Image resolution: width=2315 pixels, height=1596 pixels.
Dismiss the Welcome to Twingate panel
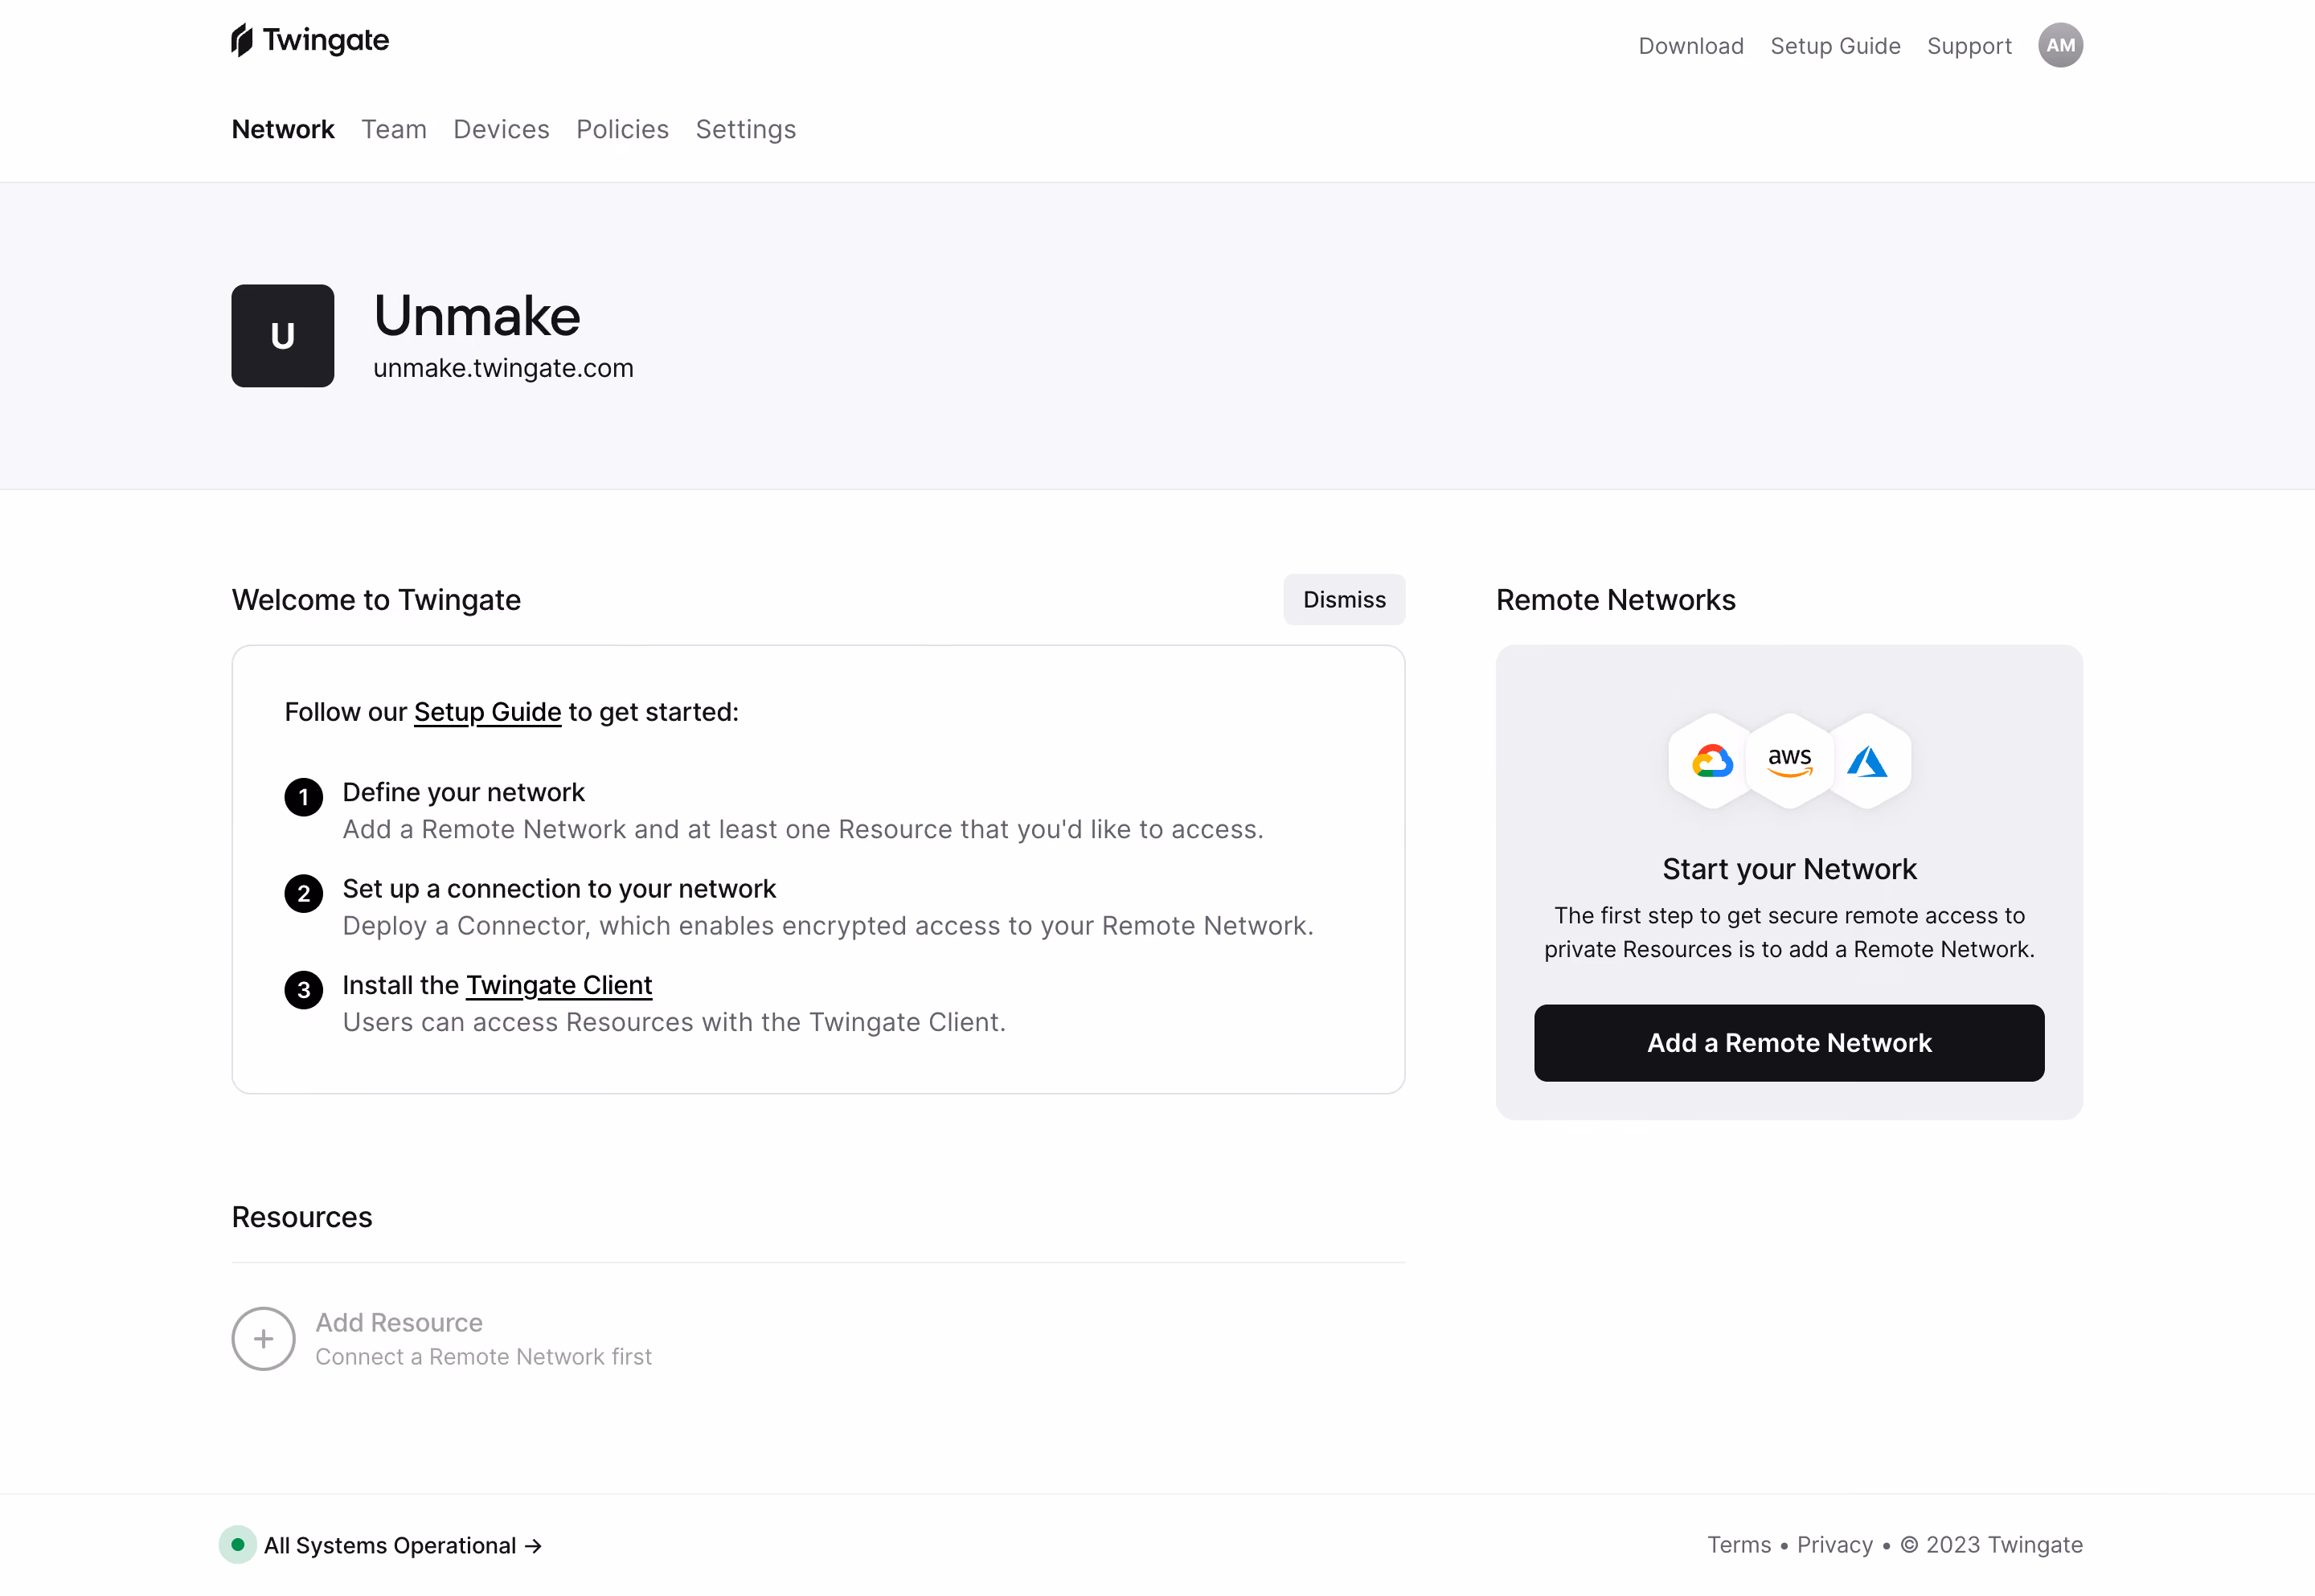click(x=1344, y=600)
